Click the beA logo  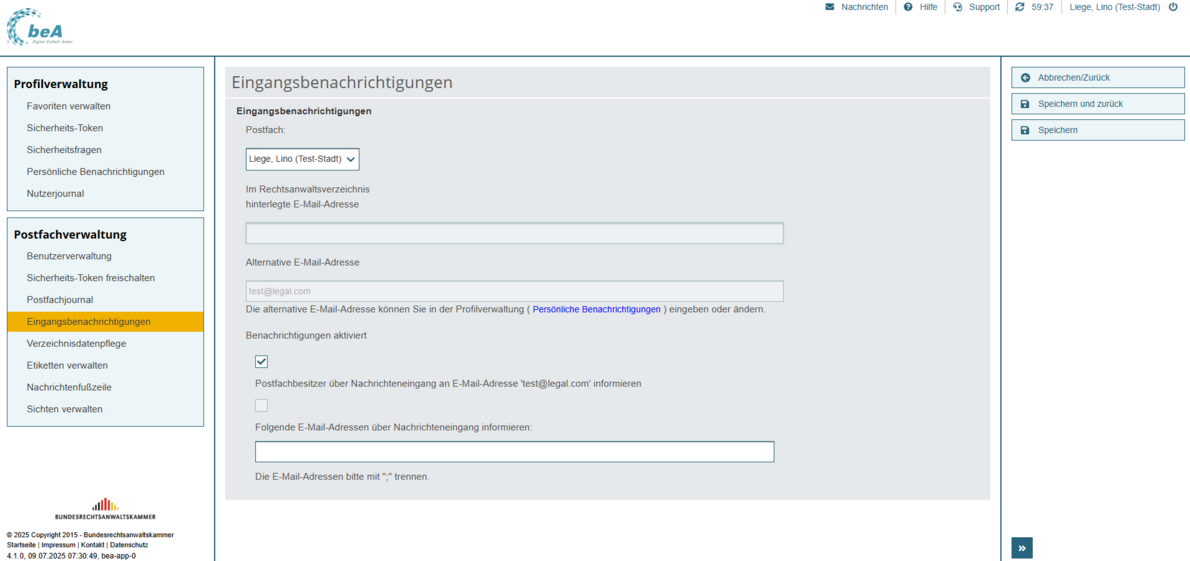coord(40,27)
